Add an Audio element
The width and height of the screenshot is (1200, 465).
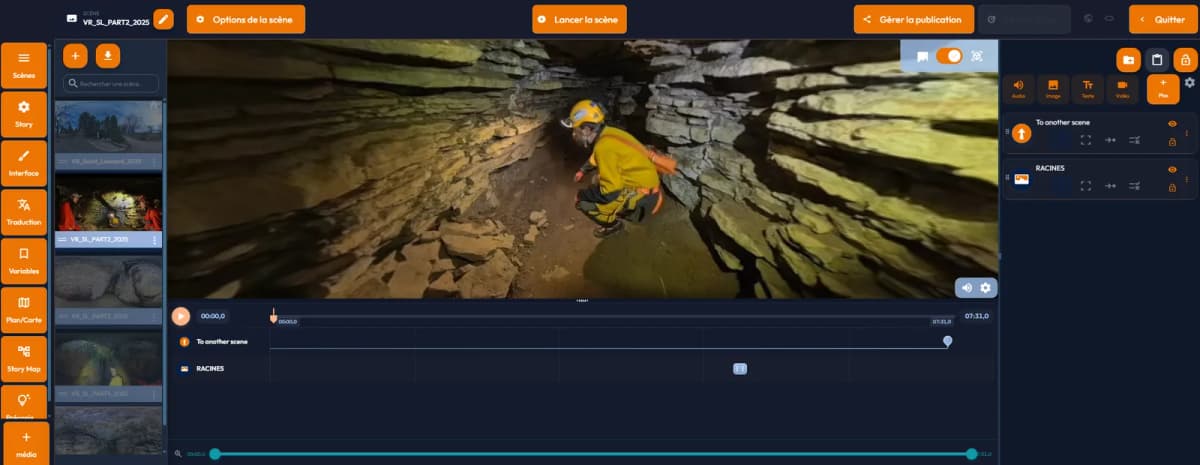click(1019, 89)
